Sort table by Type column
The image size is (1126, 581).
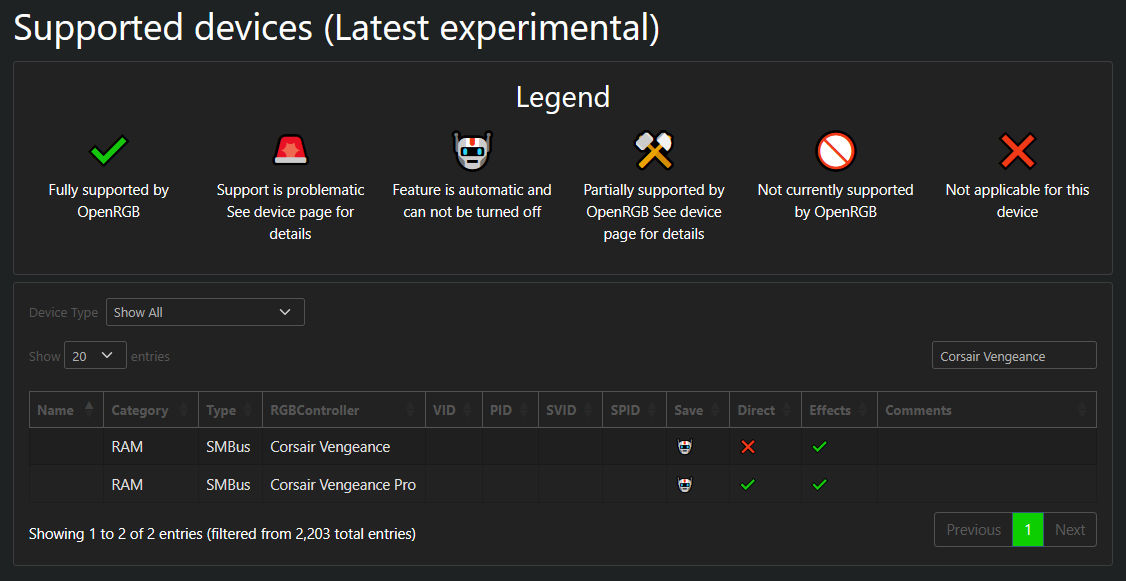click(230, 410)
